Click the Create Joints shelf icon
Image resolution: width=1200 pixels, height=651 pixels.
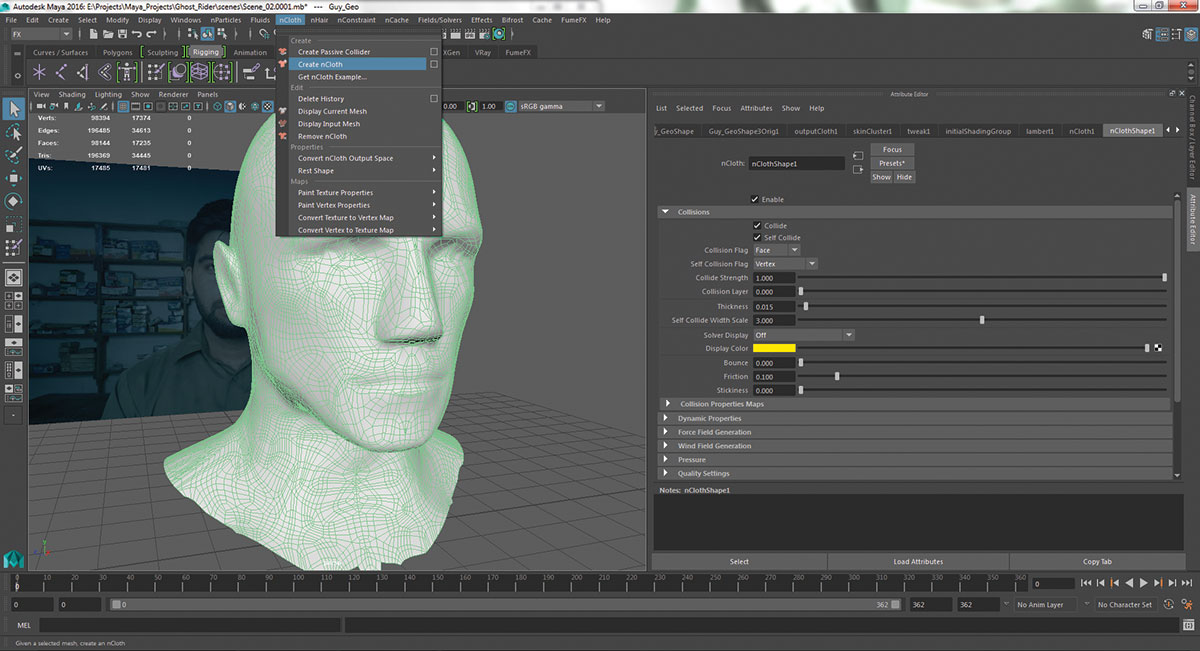pyautogui.click(x=62, y=72)
